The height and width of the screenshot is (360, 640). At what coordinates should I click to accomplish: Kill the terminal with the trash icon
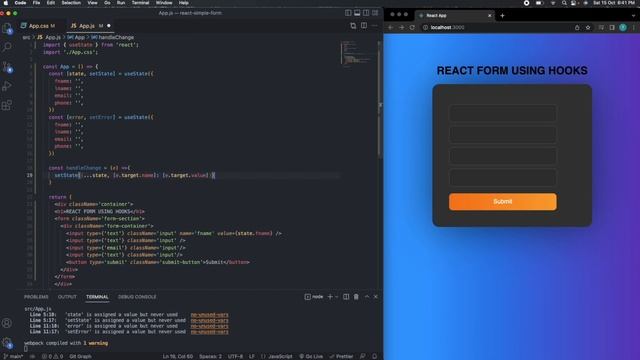pos(356,297)
